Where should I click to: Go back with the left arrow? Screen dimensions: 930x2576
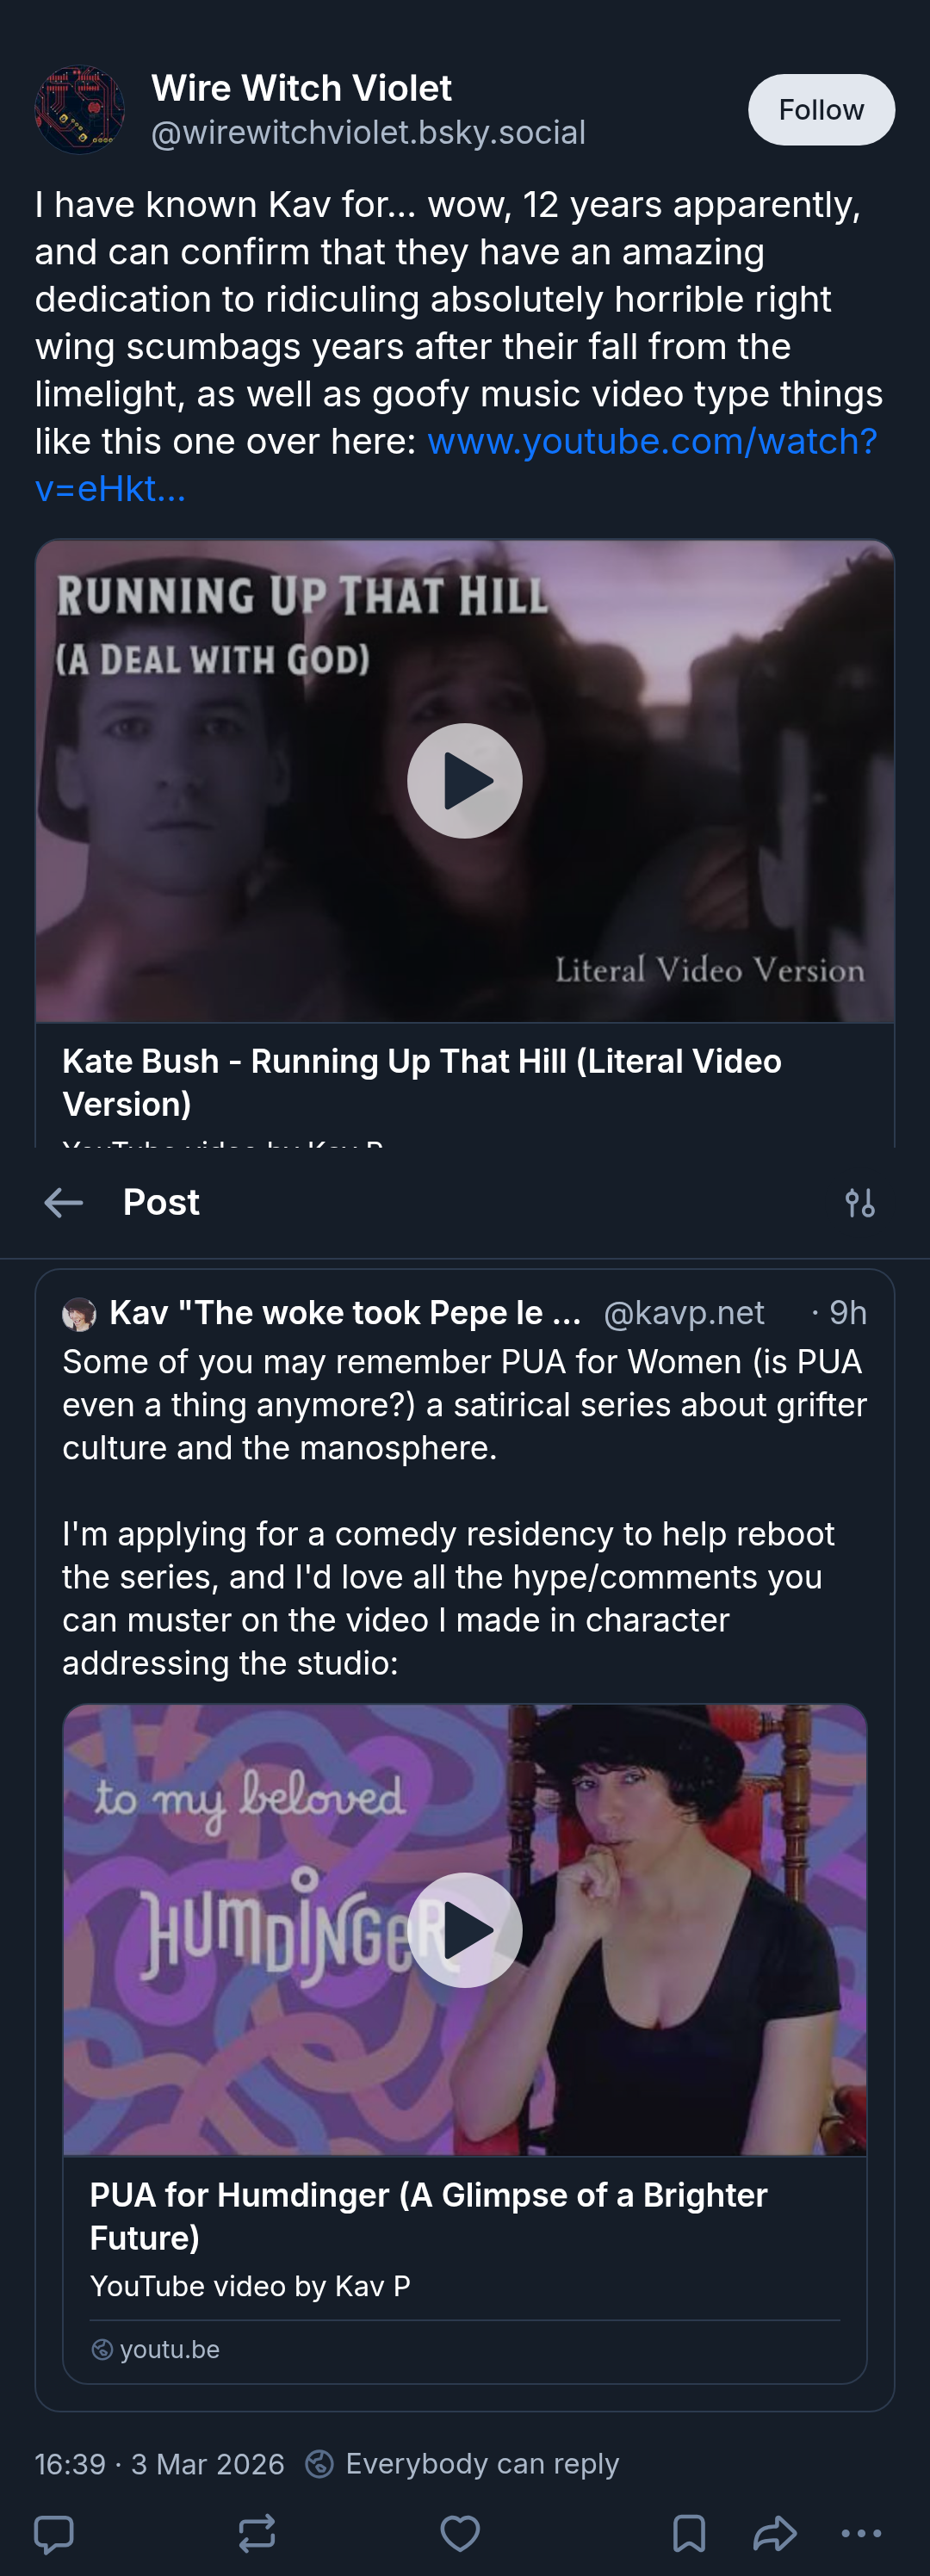point(63,1202)
